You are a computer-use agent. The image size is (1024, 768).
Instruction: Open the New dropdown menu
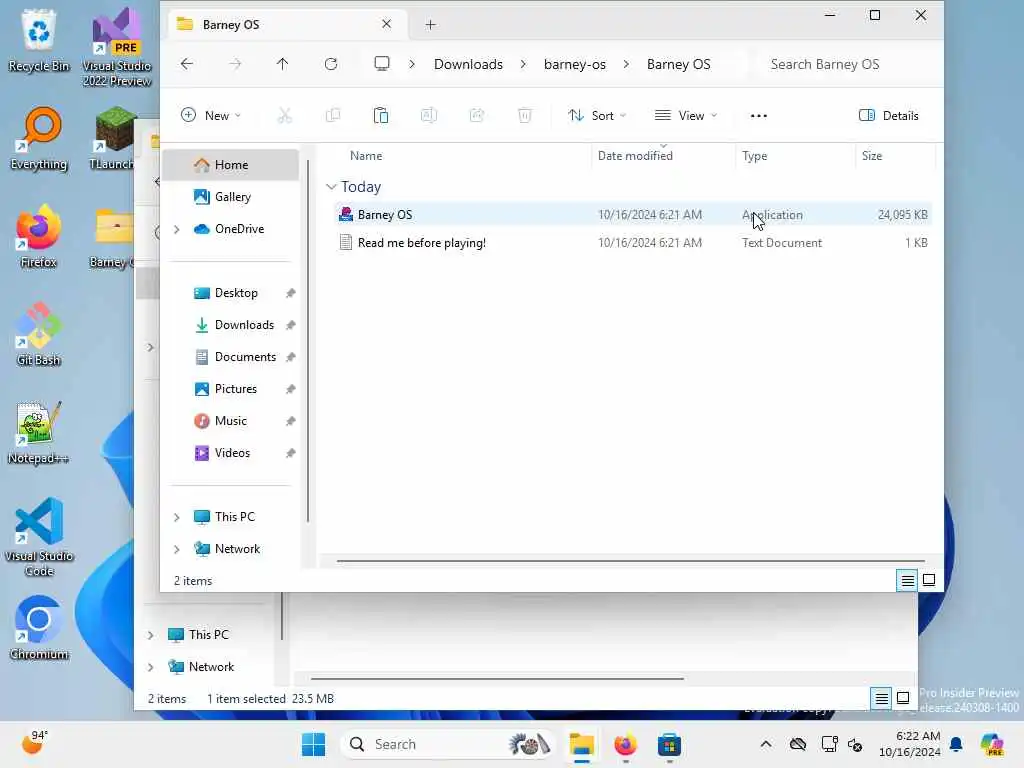coord(211,116)
